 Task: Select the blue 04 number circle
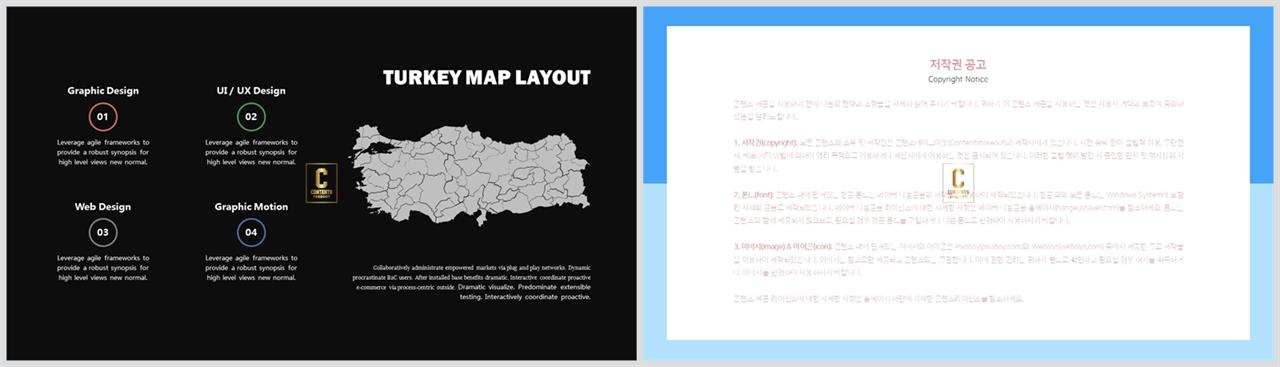point(251,233)
